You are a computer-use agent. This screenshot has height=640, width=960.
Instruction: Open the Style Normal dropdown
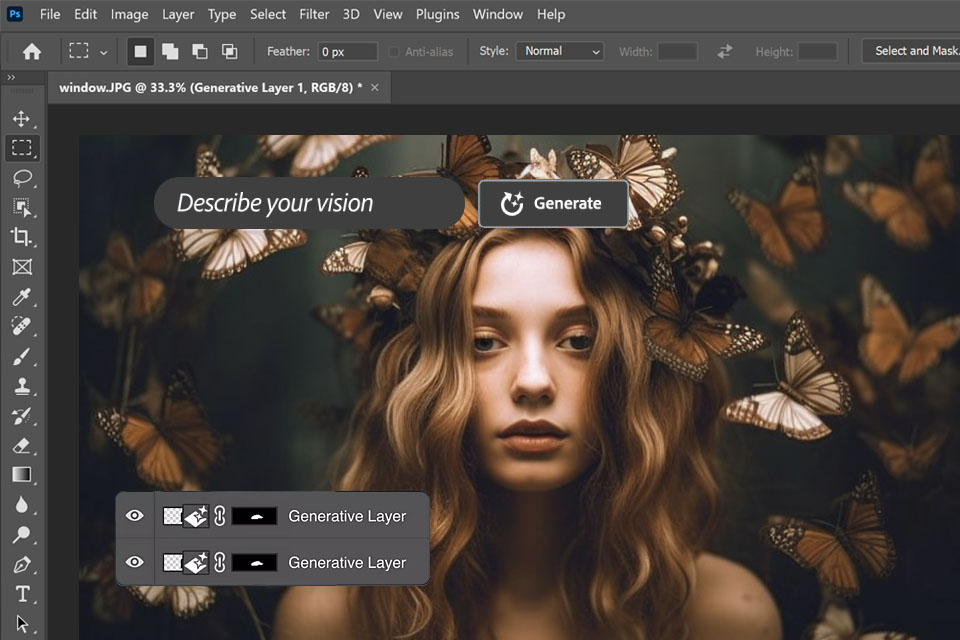(x=560, y=51)
